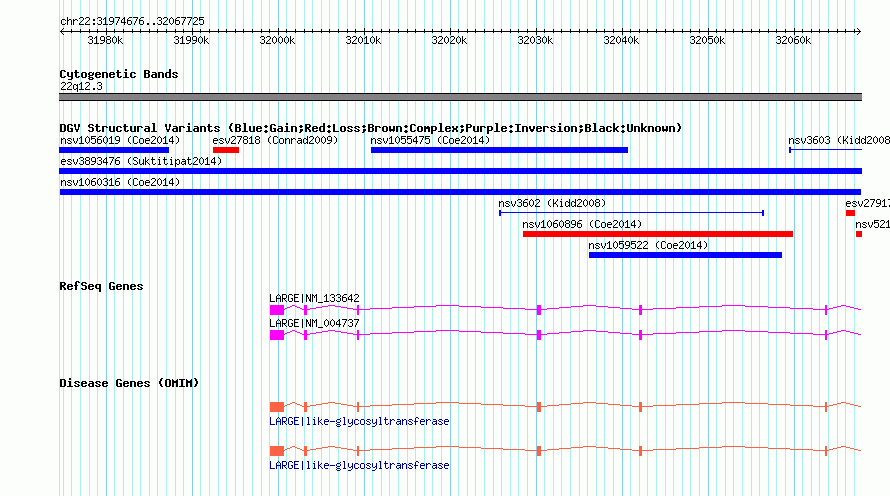This screenshot has width=890, height=496.
Task: Click the esv3893476 (Suktitipat2014) label
Action: click(141, 161)
